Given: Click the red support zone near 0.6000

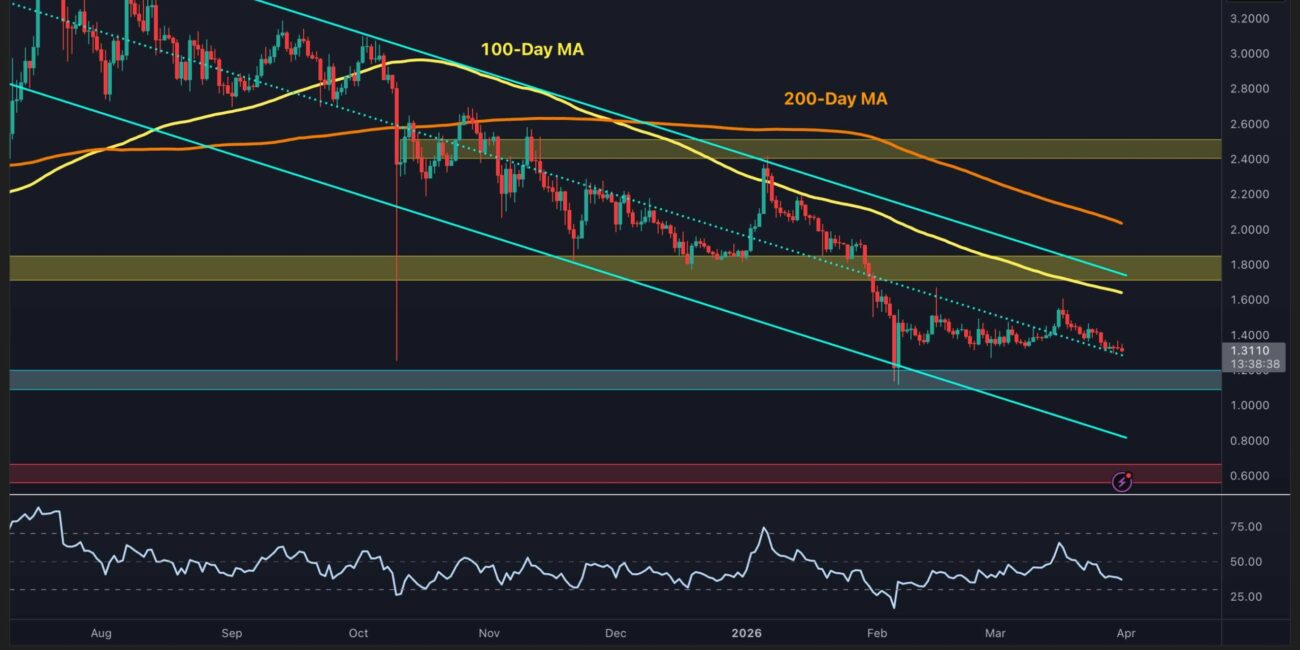Looking at the screenshot, I should click(x=600, y=473).
